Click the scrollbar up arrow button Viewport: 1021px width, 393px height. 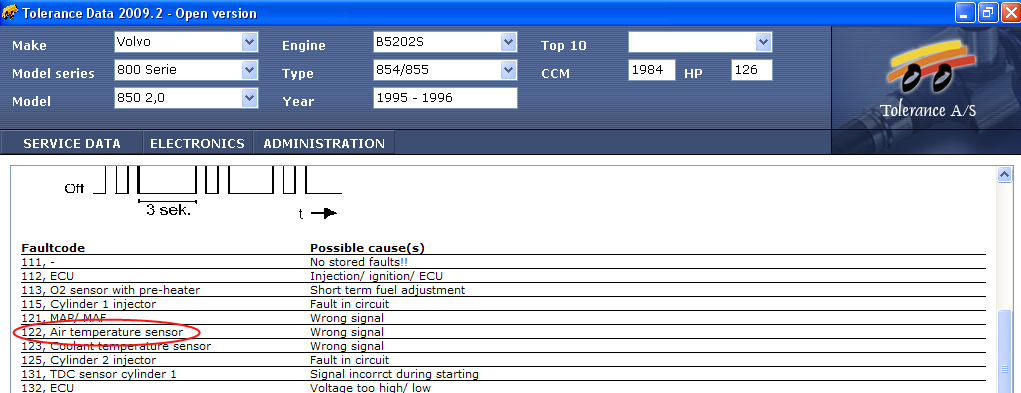(1004, 174)
